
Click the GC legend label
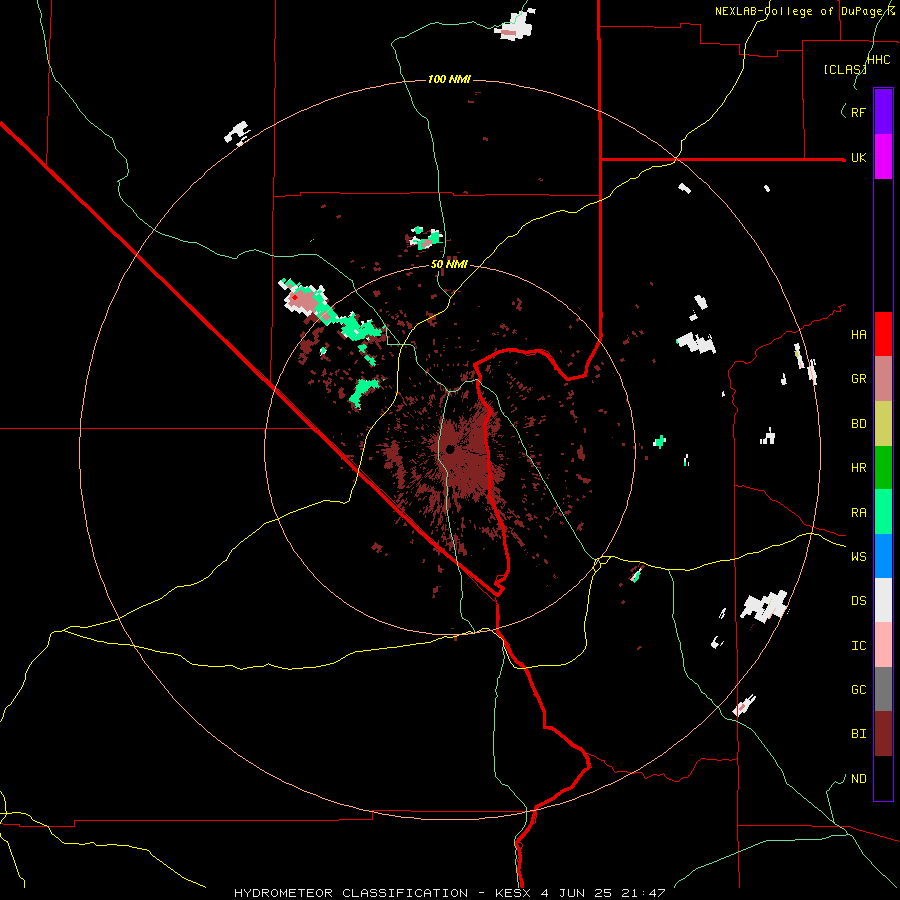(858, 690)
